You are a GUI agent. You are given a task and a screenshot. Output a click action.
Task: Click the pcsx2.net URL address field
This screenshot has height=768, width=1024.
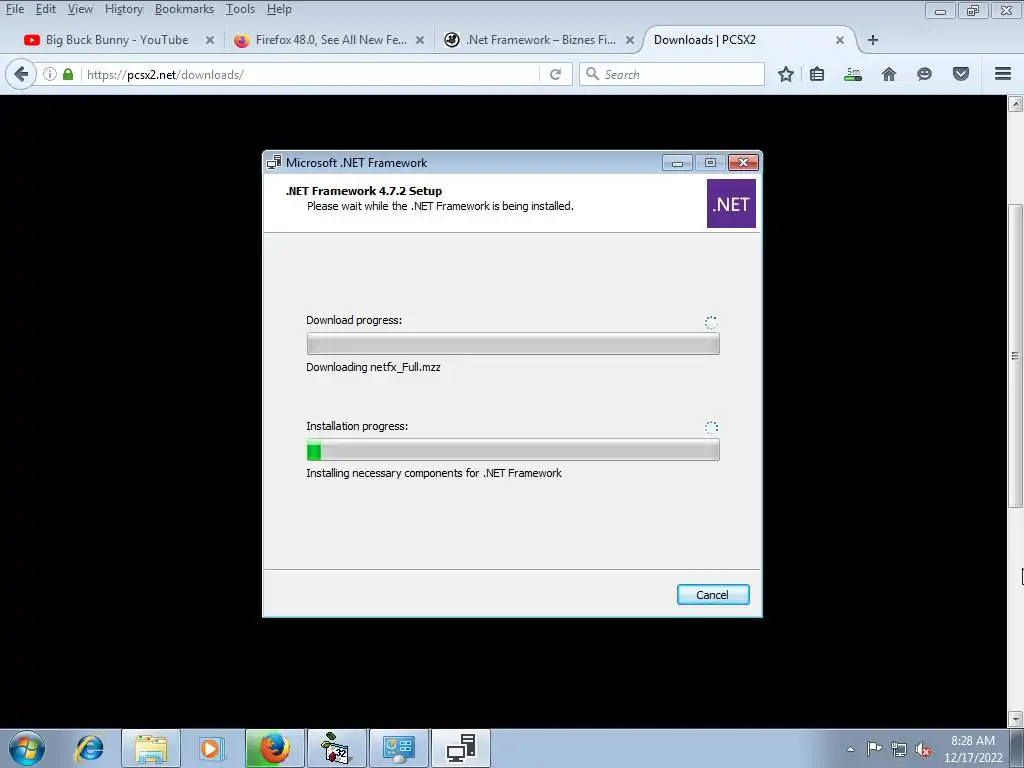[310, 74]
